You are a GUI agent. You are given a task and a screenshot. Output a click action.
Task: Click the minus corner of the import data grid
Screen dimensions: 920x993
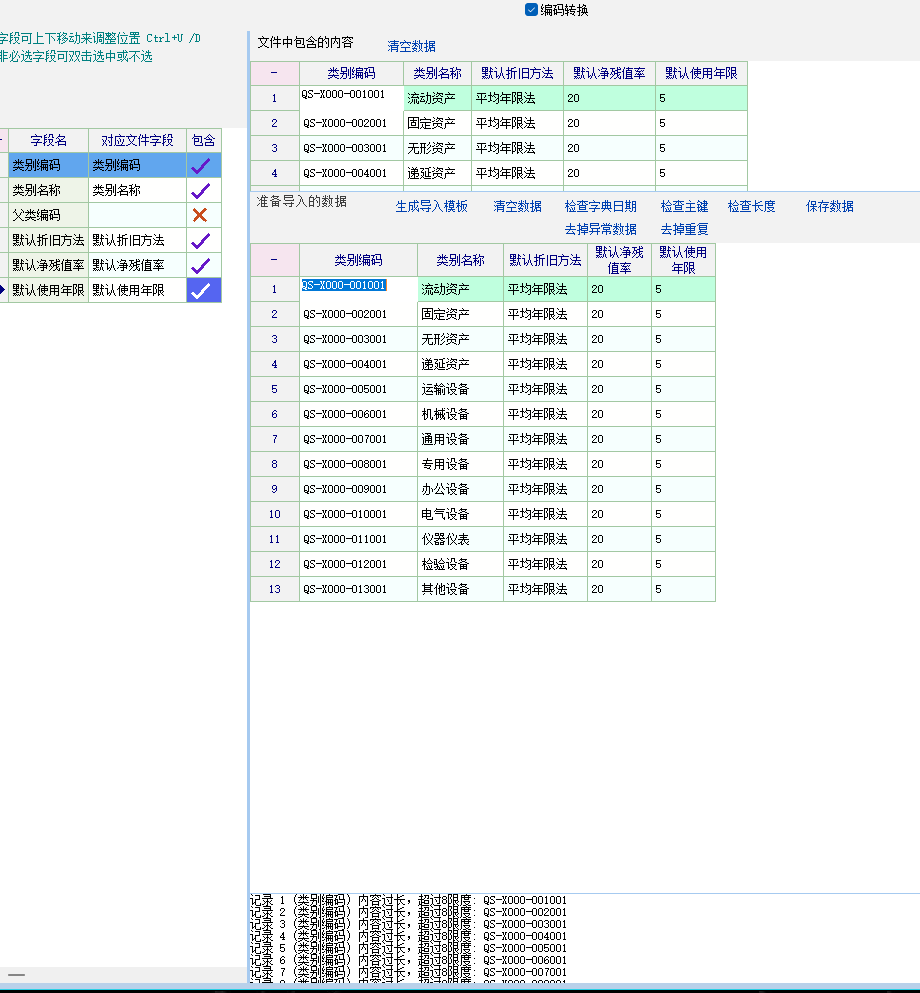(274, 260)
